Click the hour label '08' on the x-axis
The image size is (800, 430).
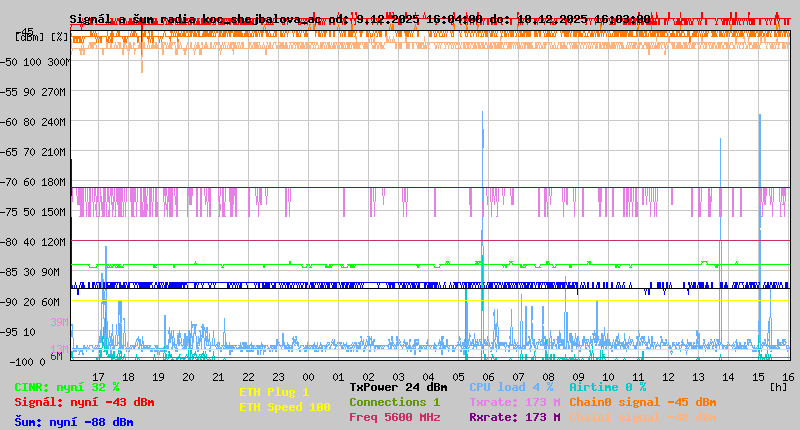pyautogui.click(x=548, y=377)
